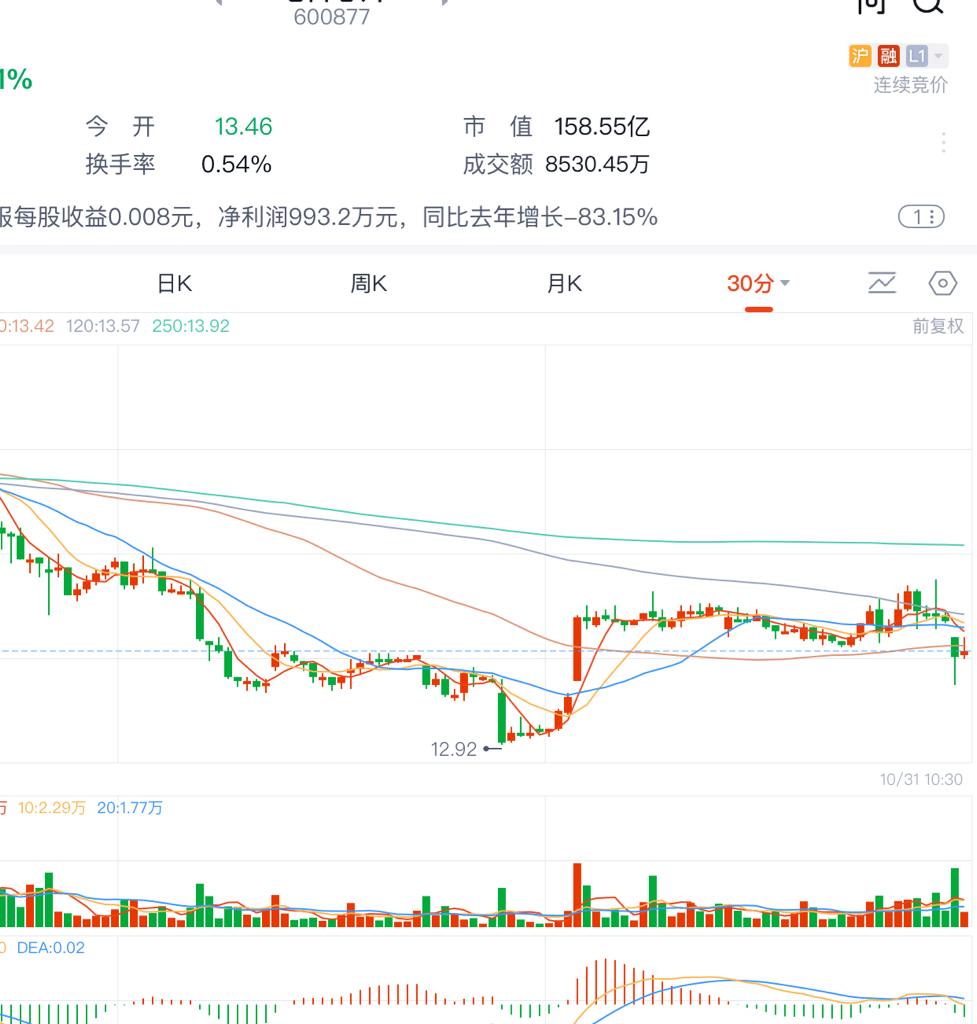This screenshot has width=977, height=1024.
Task: Change the 前复权 adjustment setting
Action: (937, 326)
